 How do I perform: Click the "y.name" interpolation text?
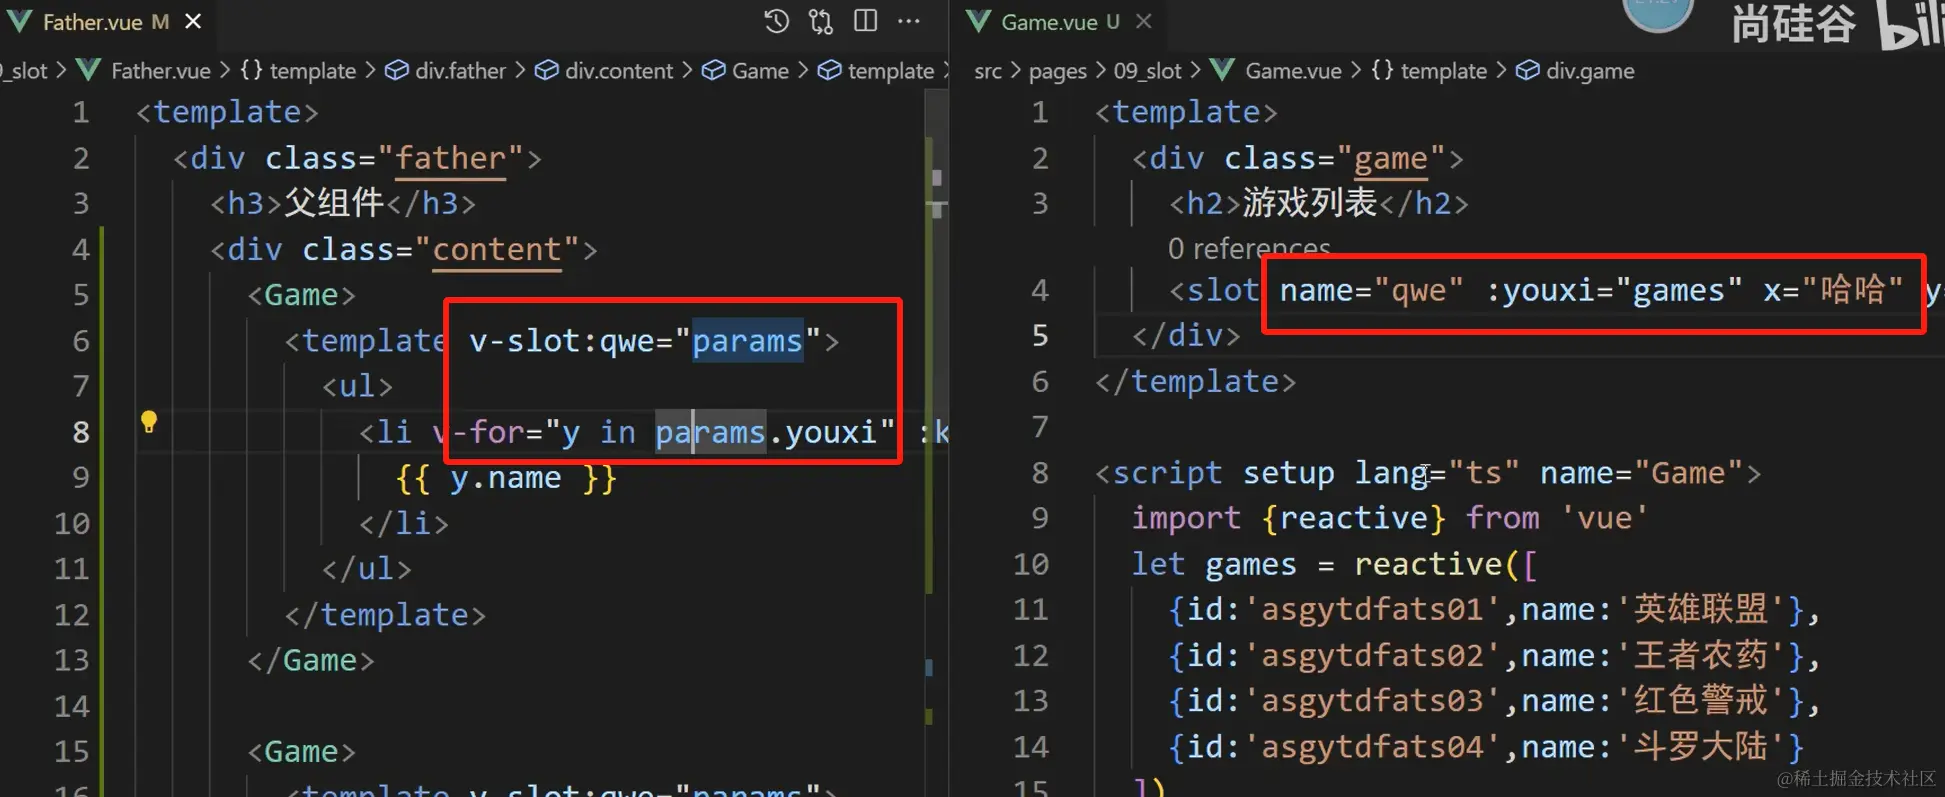(505, 478)
